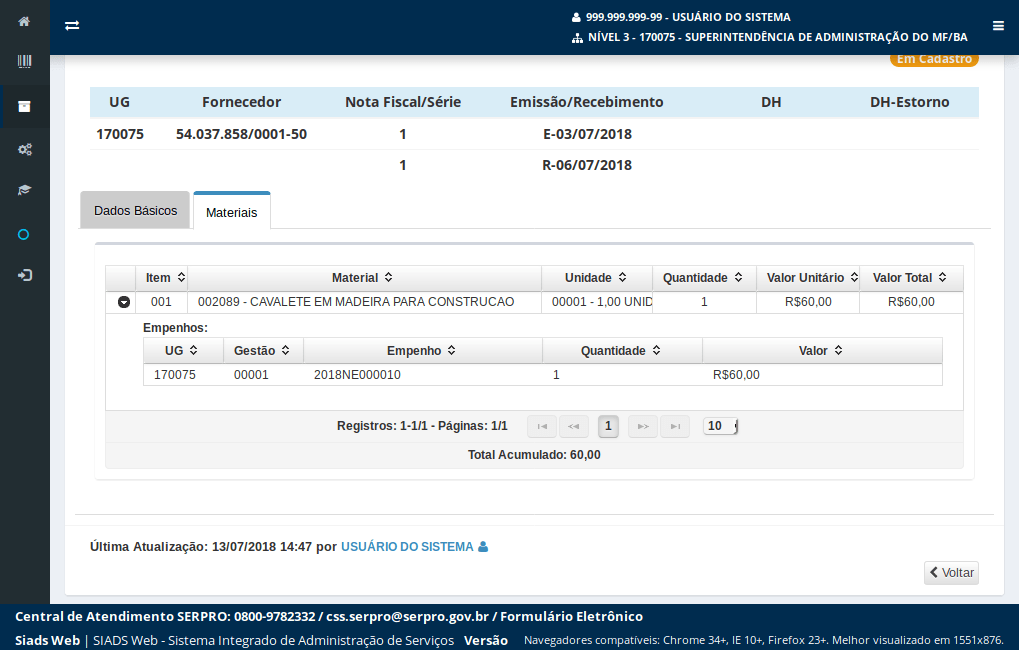Click Registros: 1-1/1 - Páginas: 1/1 text
Screen dimensions: 1019x650
(x=422, y=426)
